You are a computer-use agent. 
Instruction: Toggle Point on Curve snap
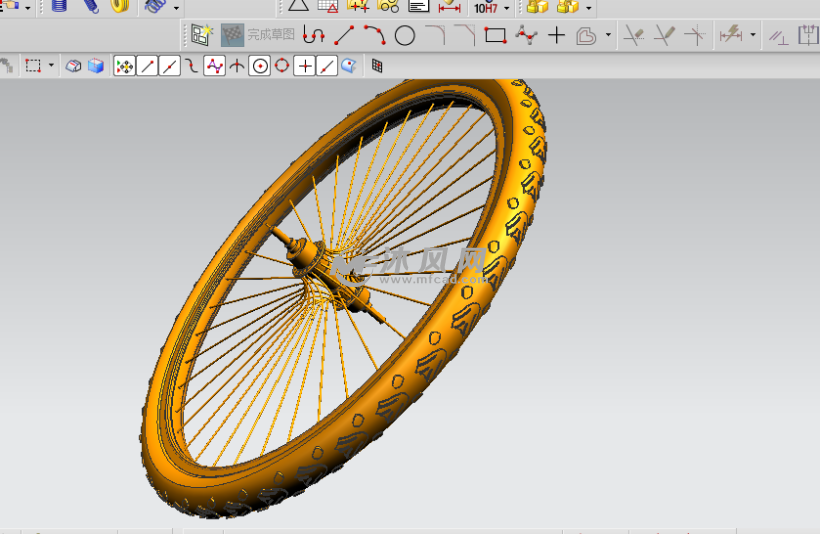tap(327, 66)
